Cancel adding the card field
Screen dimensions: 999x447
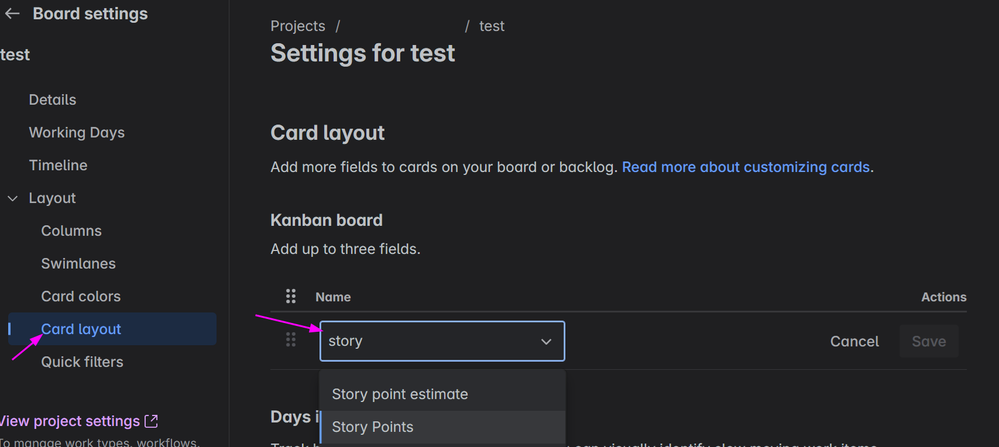pos(854,341)
